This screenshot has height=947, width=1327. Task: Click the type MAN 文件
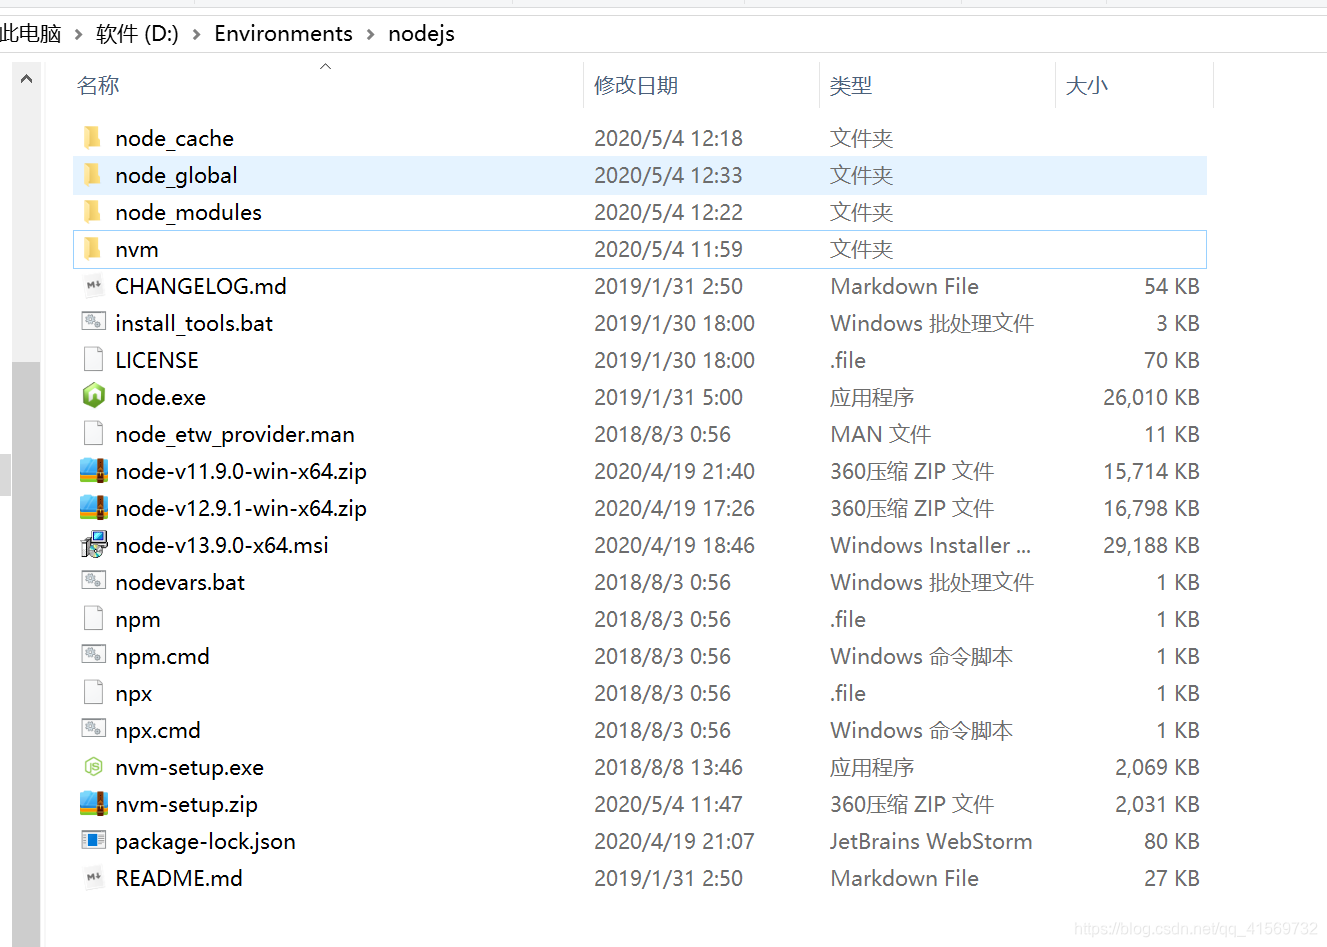coord(880,434)
